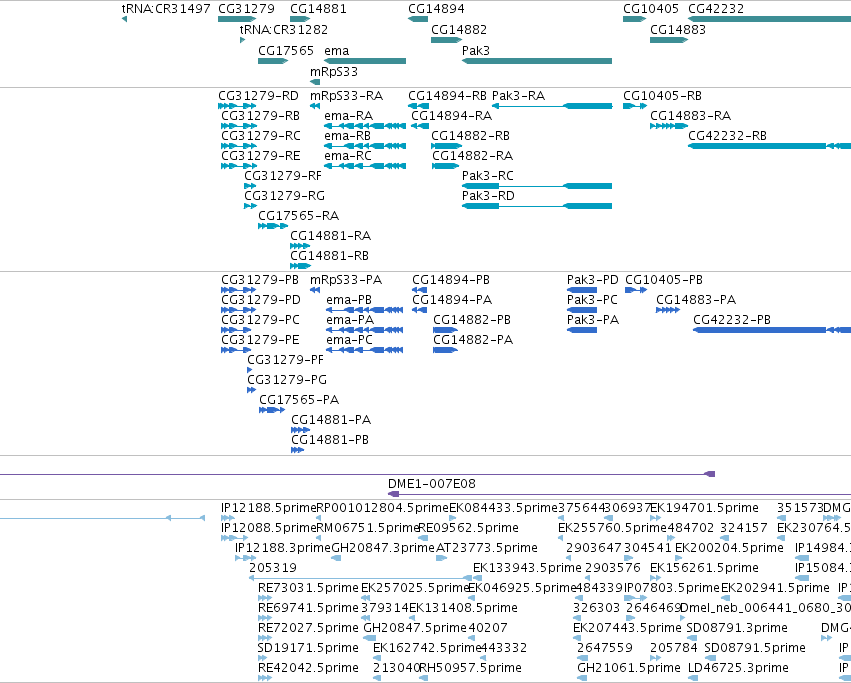Click the CG10405-PB protein label

[664, 280]
